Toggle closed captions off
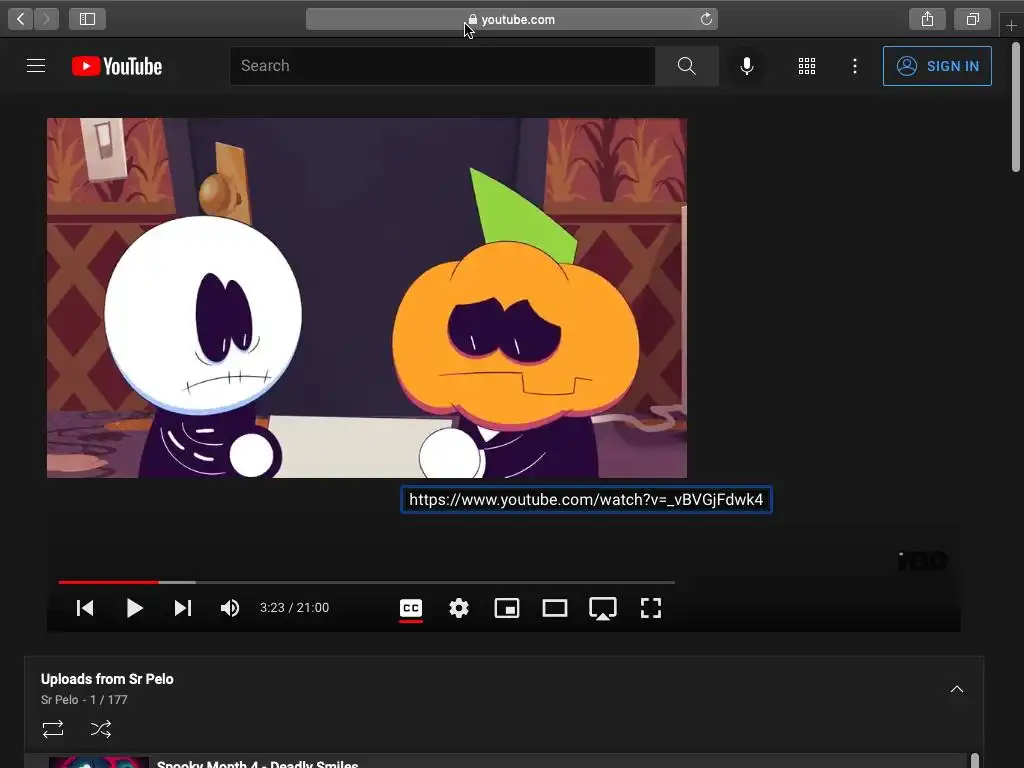The height and width of the screenshot is (768, 1024). pyautogui.click(x=411, y=609)
